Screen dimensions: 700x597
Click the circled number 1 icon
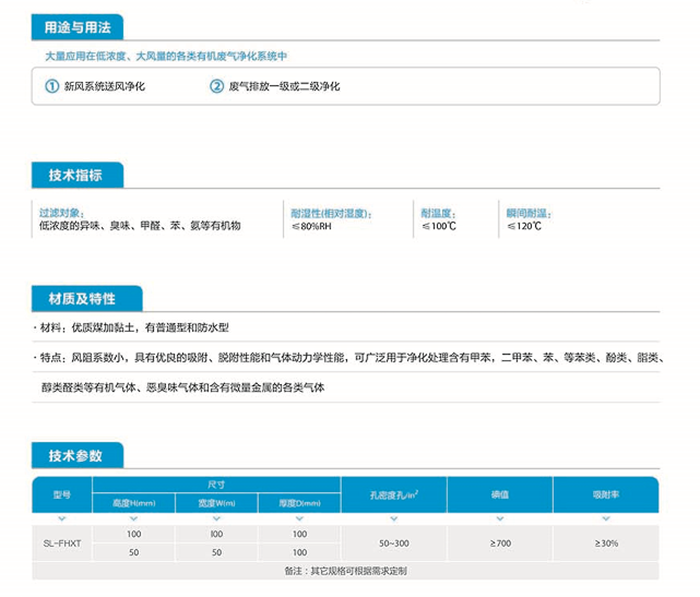click(x=53, y=87)
